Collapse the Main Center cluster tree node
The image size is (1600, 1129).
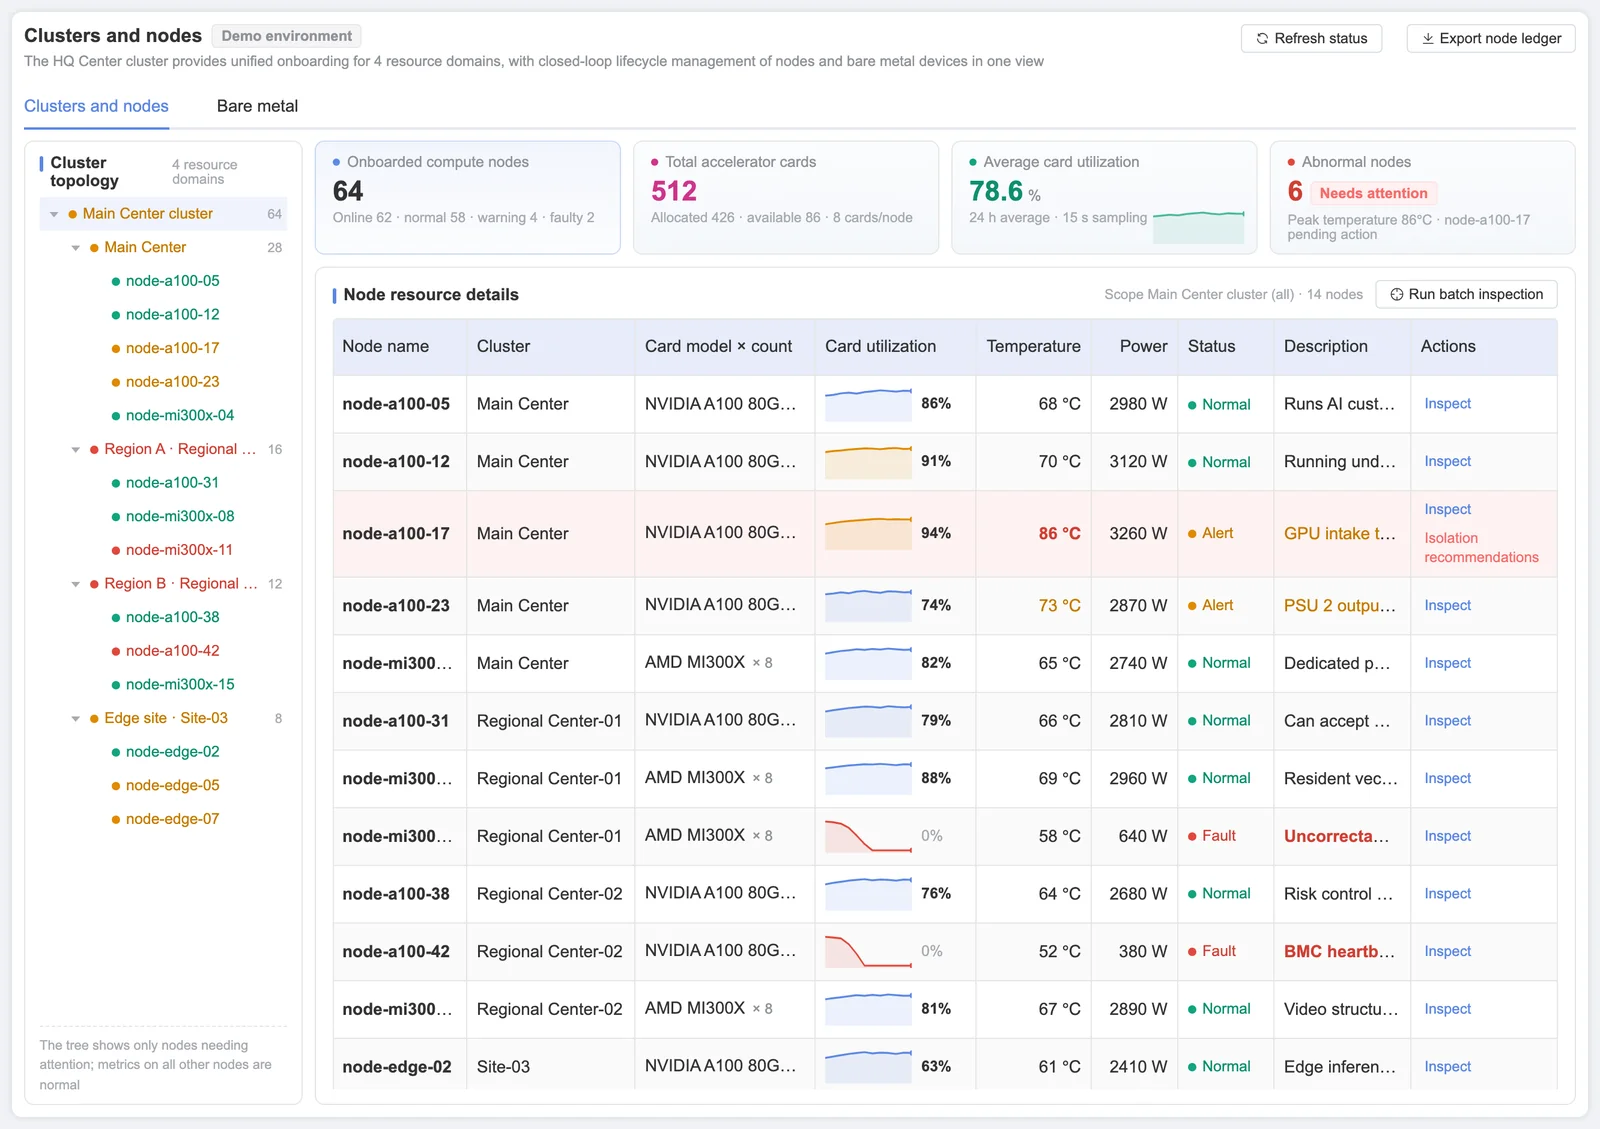(54, 214)
